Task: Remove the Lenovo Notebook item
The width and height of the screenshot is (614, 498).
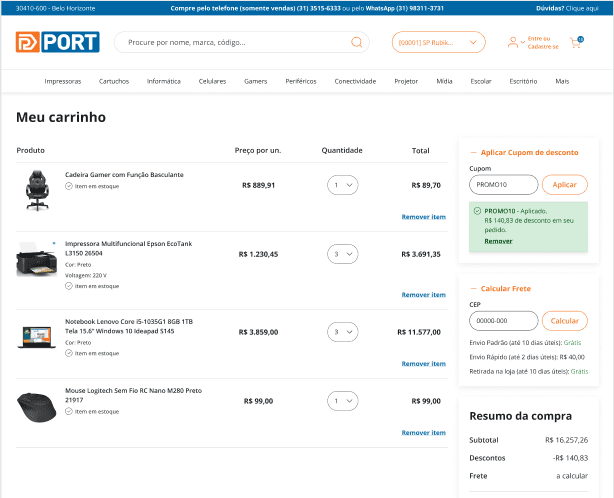Action: coord(424,364)
